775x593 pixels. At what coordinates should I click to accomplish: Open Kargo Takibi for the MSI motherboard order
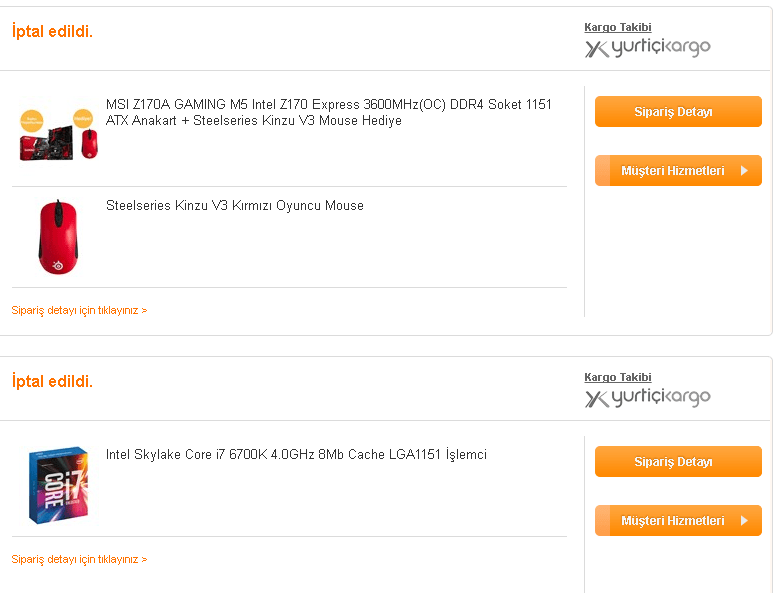coord(617,27)
